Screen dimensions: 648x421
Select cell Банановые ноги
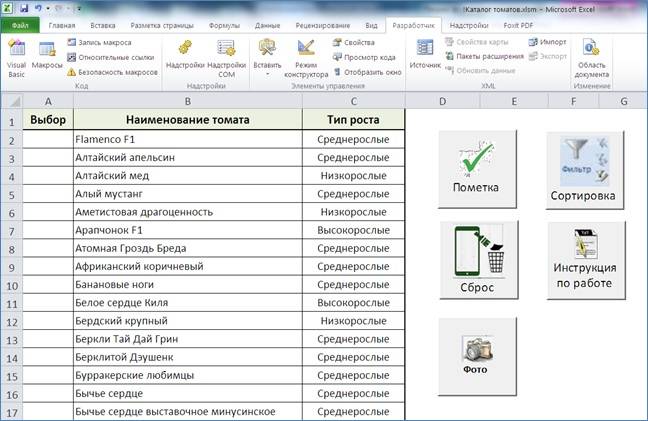pyautogui.click(x=188, y=285)
